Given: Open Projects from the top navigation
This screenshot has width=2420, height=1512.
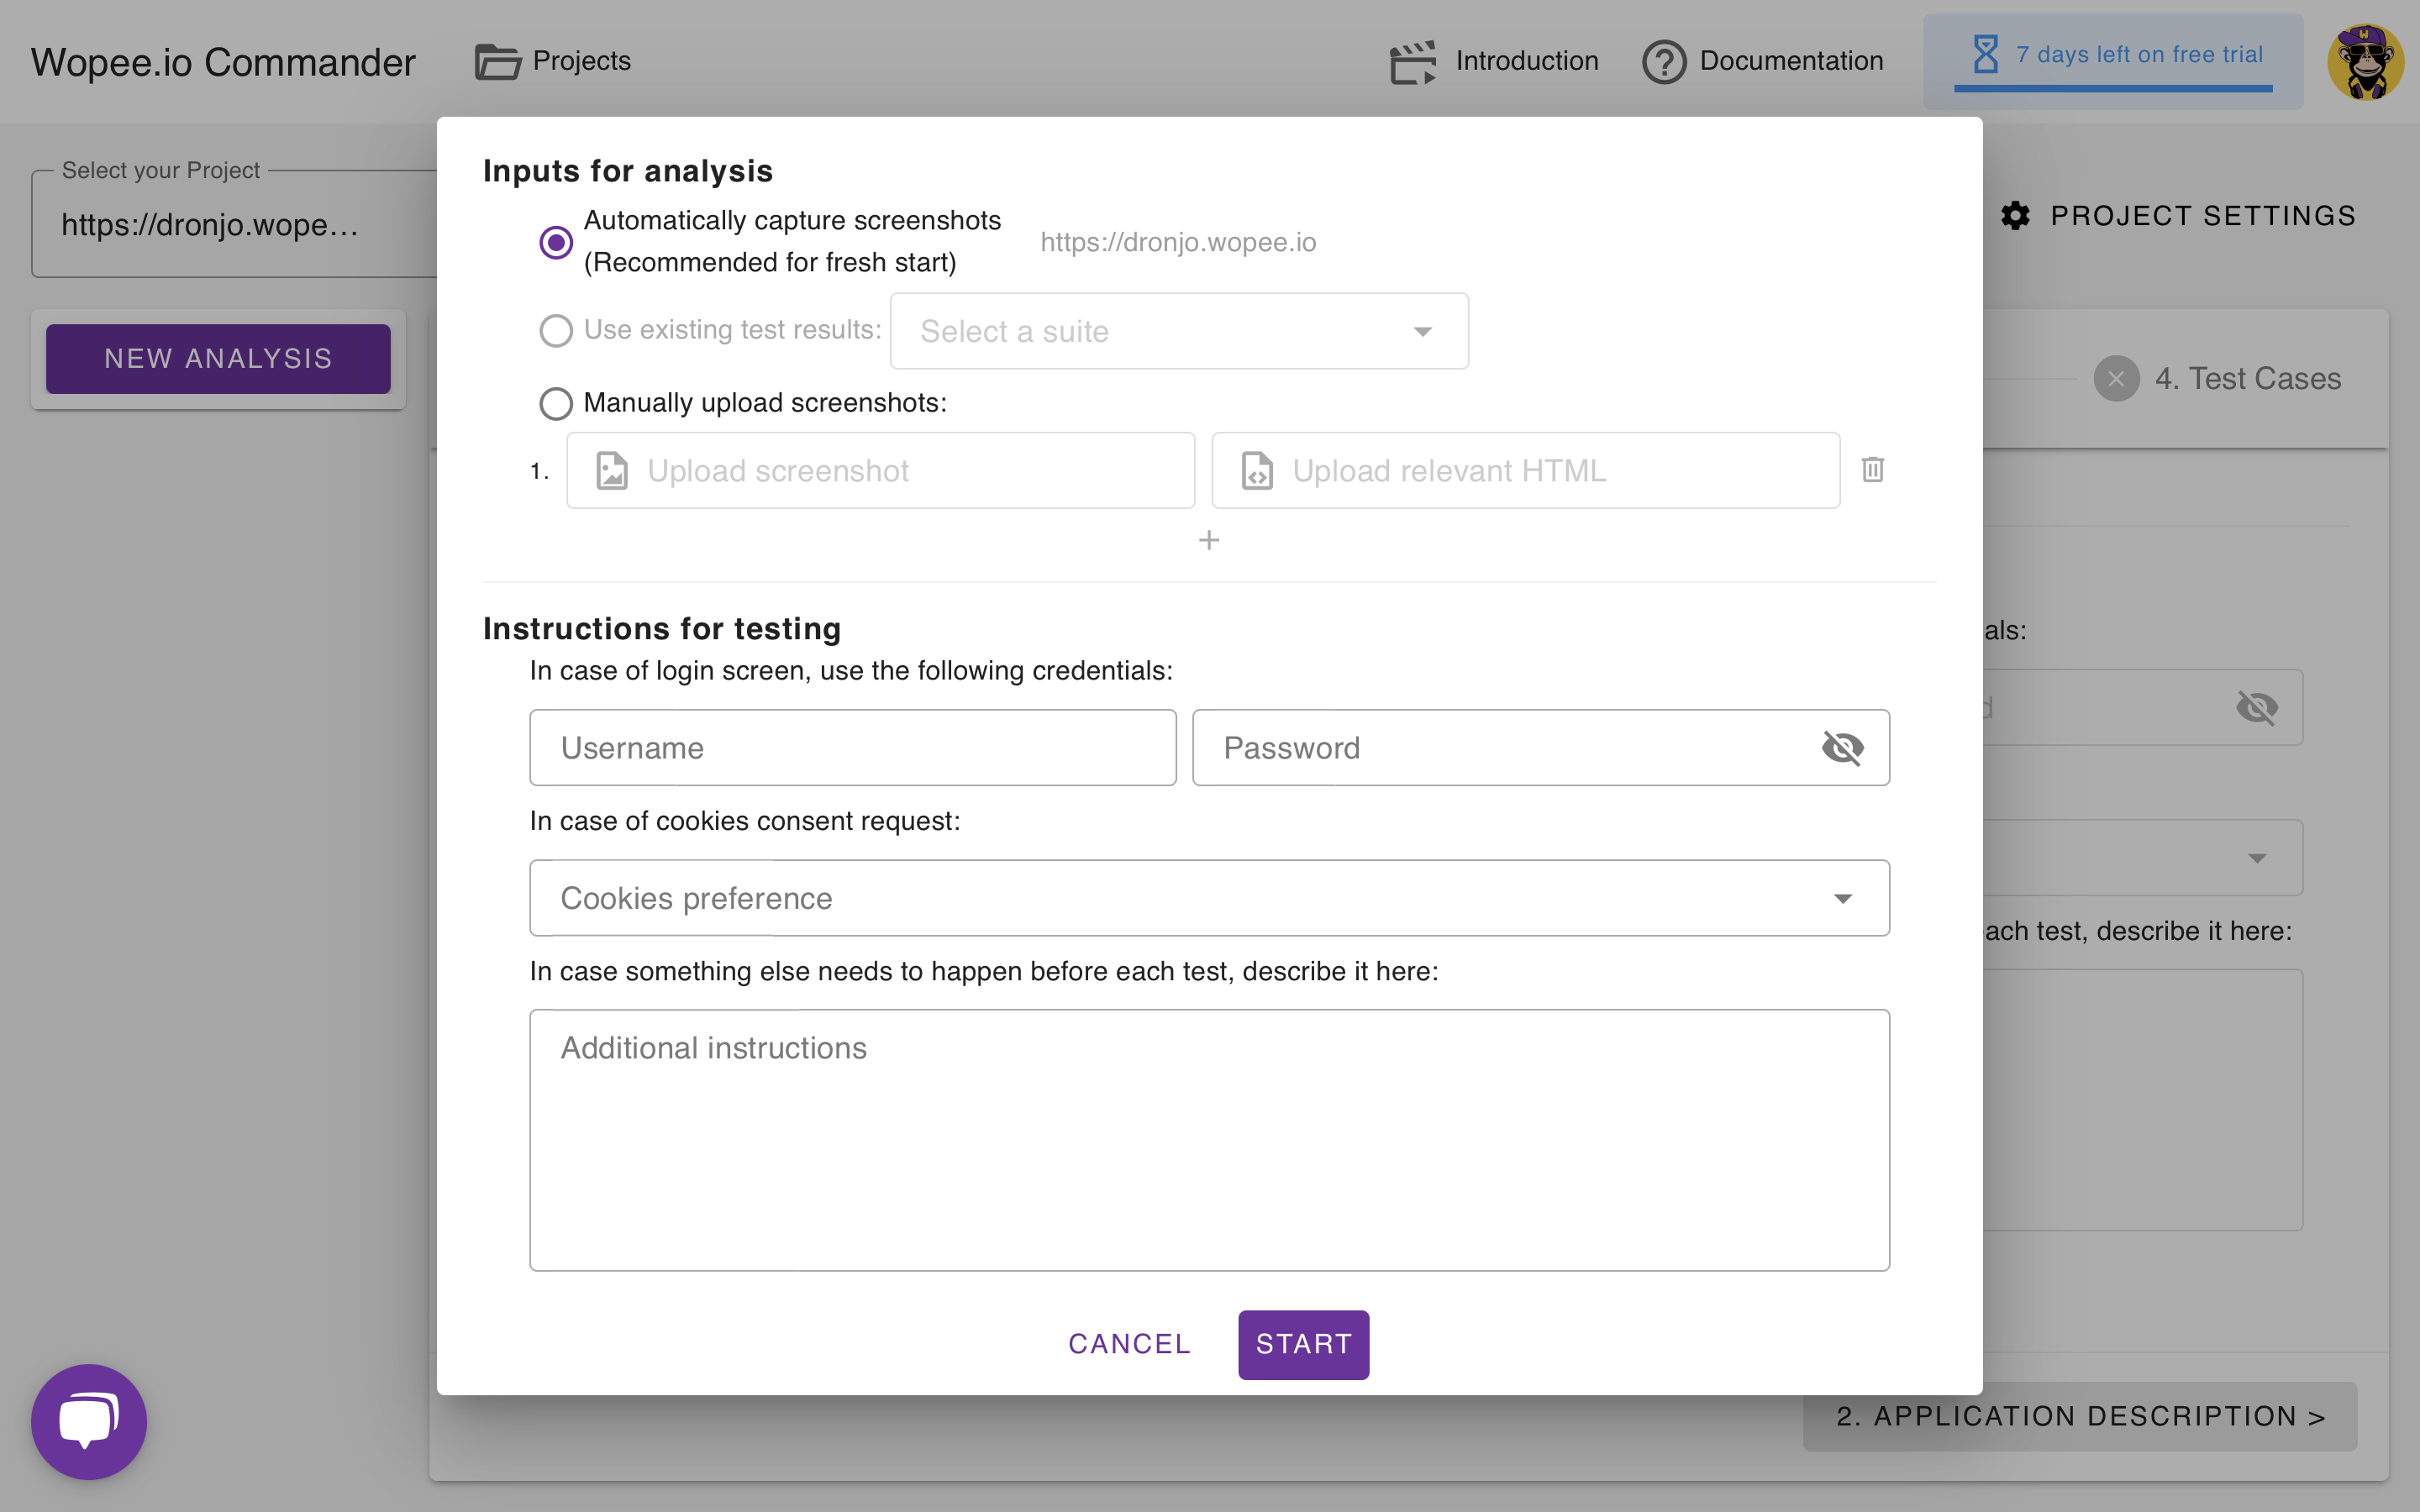Looking at the screenshot, I should click(x=553, y=61).
